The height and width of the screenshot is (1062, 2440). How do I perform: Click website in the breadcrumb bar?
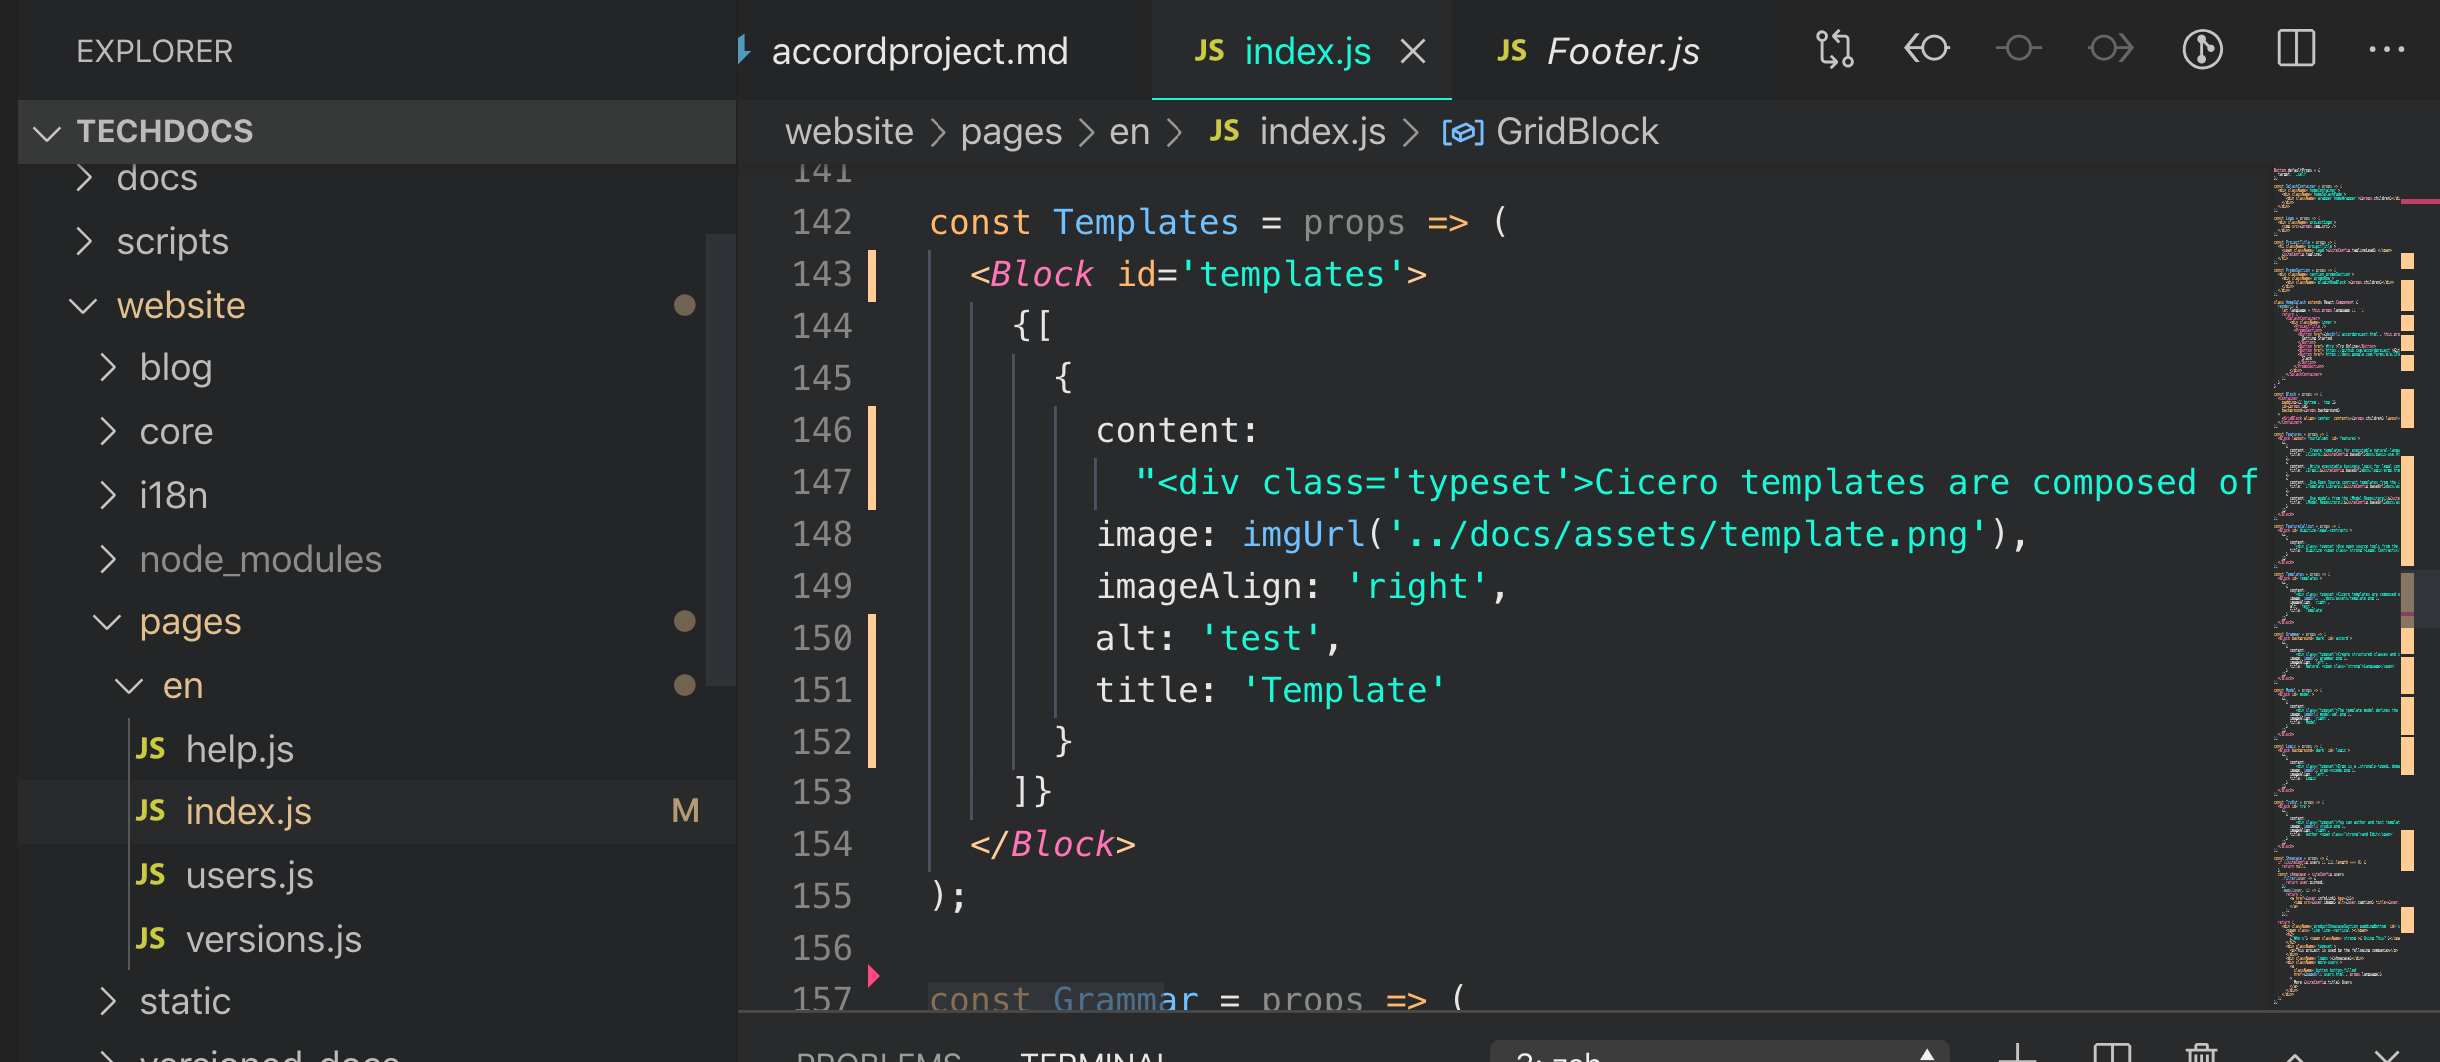848,131
